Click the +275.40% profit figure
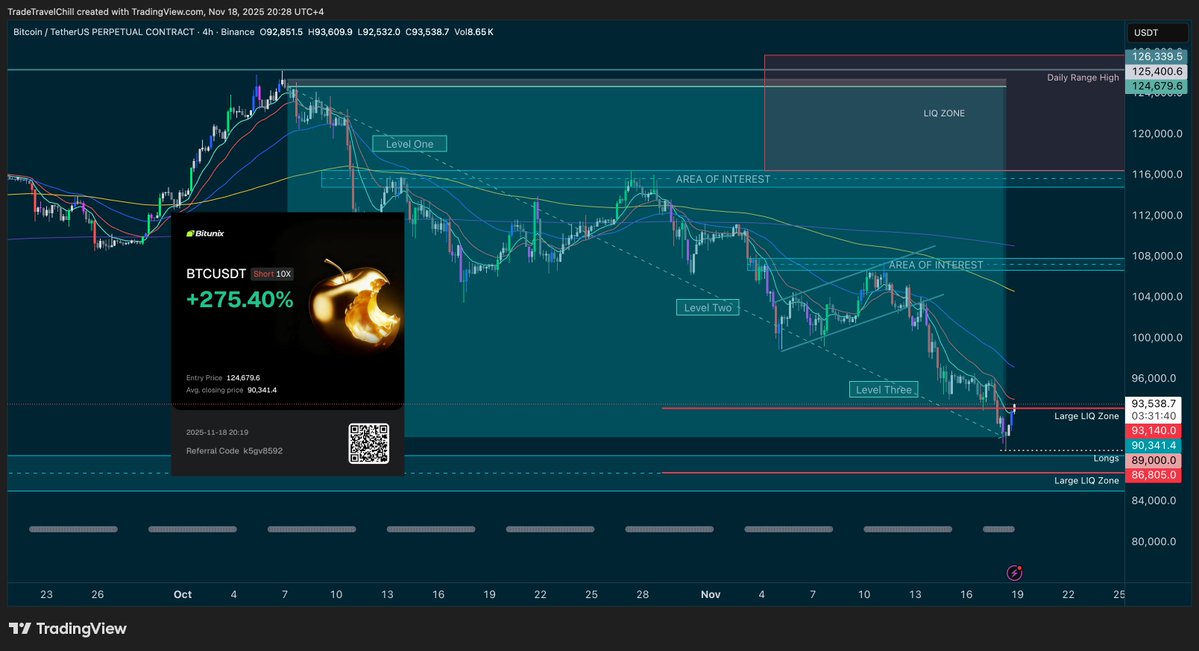Screen dimensions: 1199x651 tap(239, 300)
